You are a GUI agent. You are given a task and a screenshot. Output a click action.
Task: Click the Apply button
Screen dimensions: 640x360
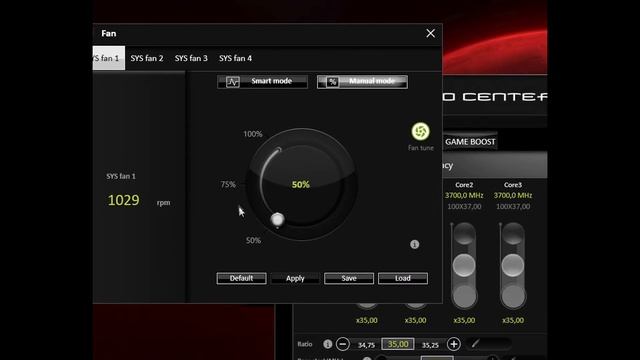pos(295,278)
